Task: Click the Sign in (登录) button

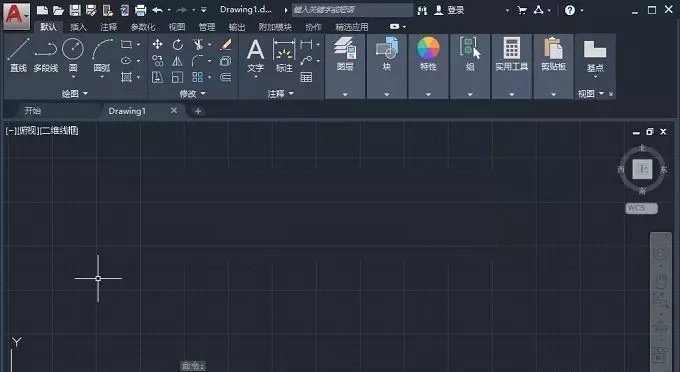Action: [450, 10]
